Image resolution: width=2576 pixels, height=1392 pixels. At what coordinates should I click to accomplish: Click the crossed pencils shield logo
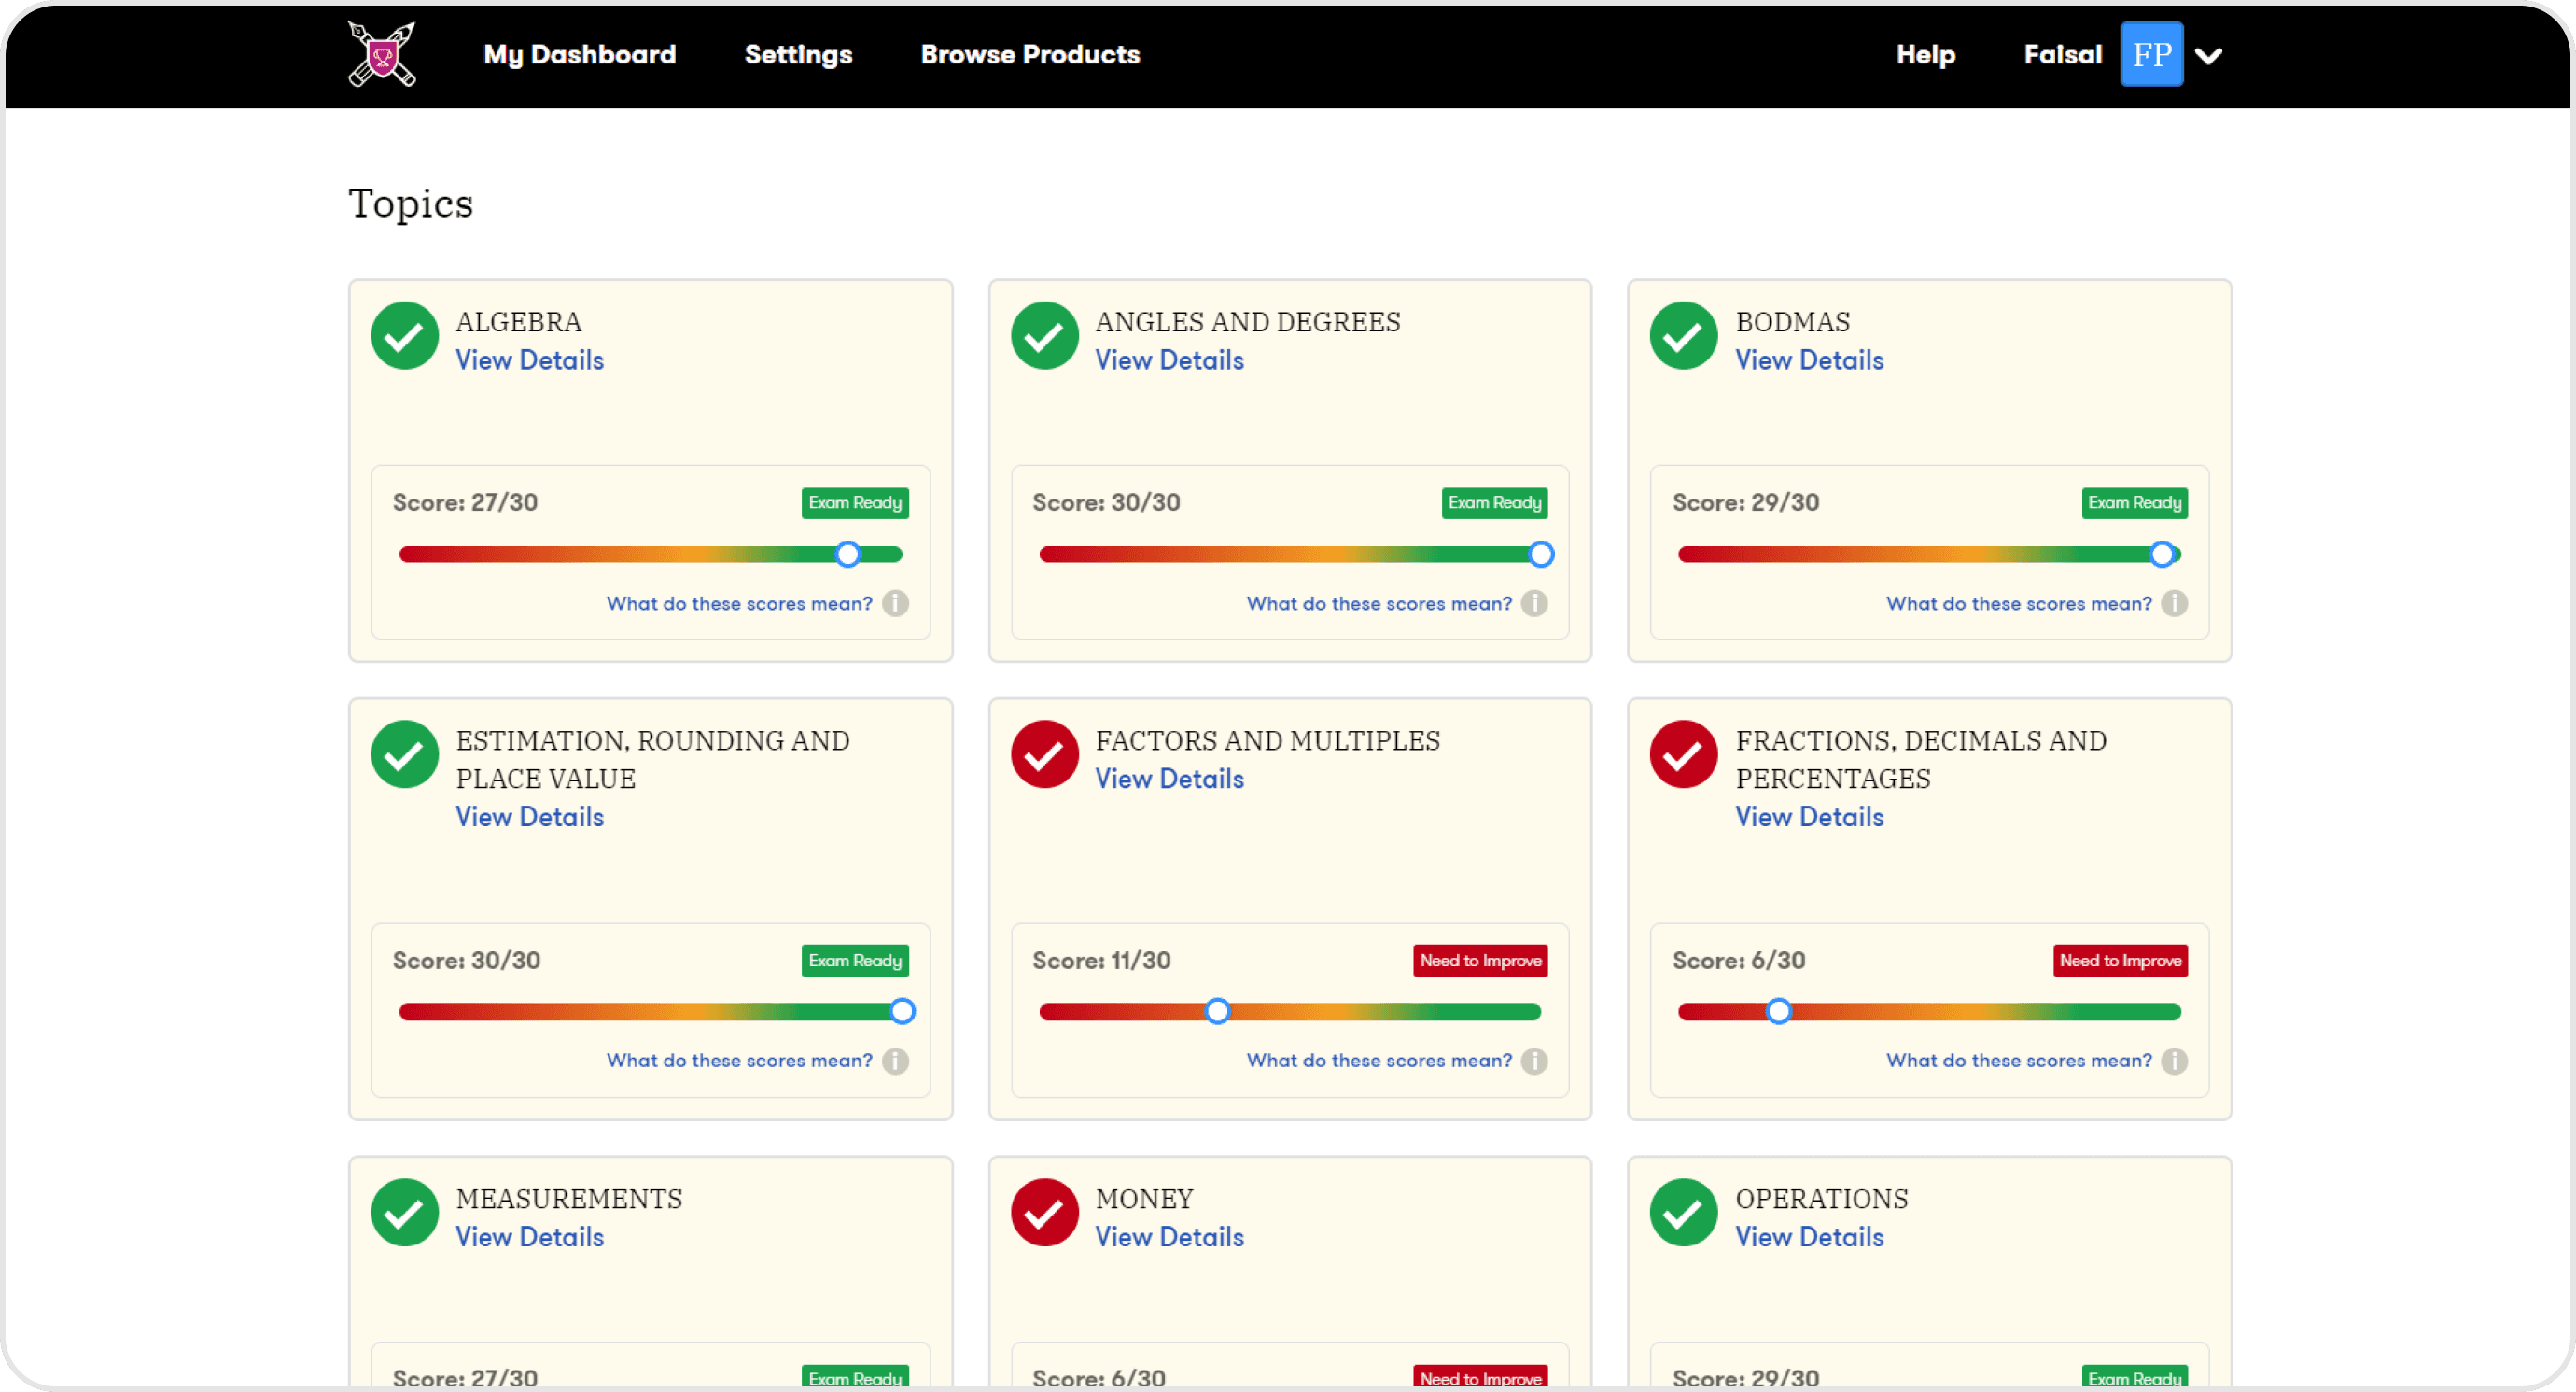[x=381, y=54]
